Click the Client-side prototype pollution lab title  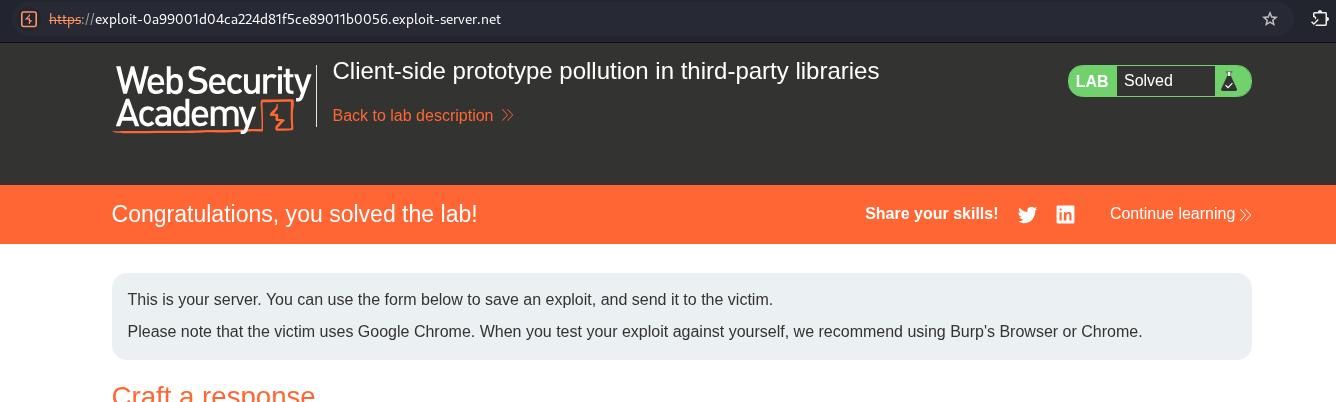click(x=605, y=71)
